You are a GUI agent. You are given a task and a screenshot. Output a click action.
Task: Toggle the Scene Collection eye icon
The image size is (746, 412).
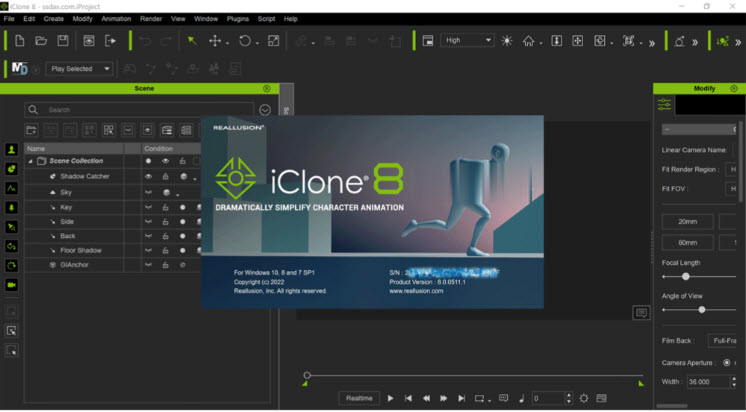point(165,161)
